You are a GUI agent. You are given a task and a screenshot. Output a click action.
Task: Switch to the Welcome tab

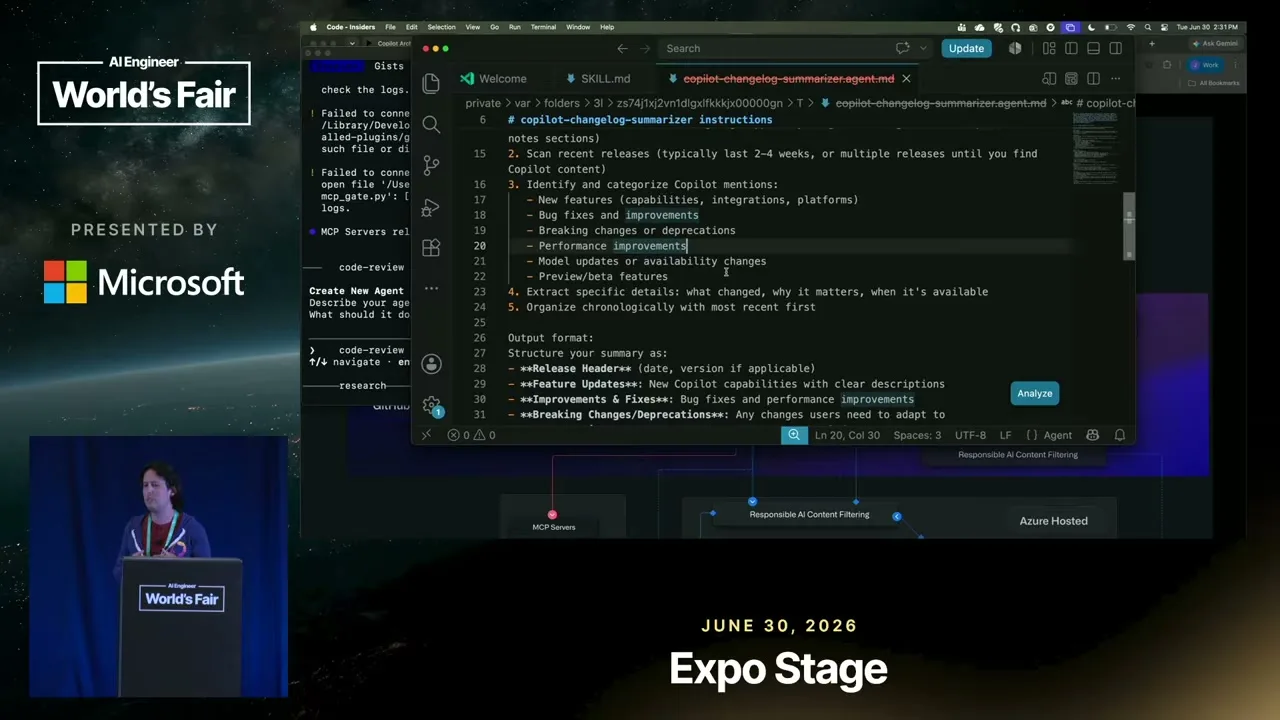pyautogui.click(x=493, y=78)
